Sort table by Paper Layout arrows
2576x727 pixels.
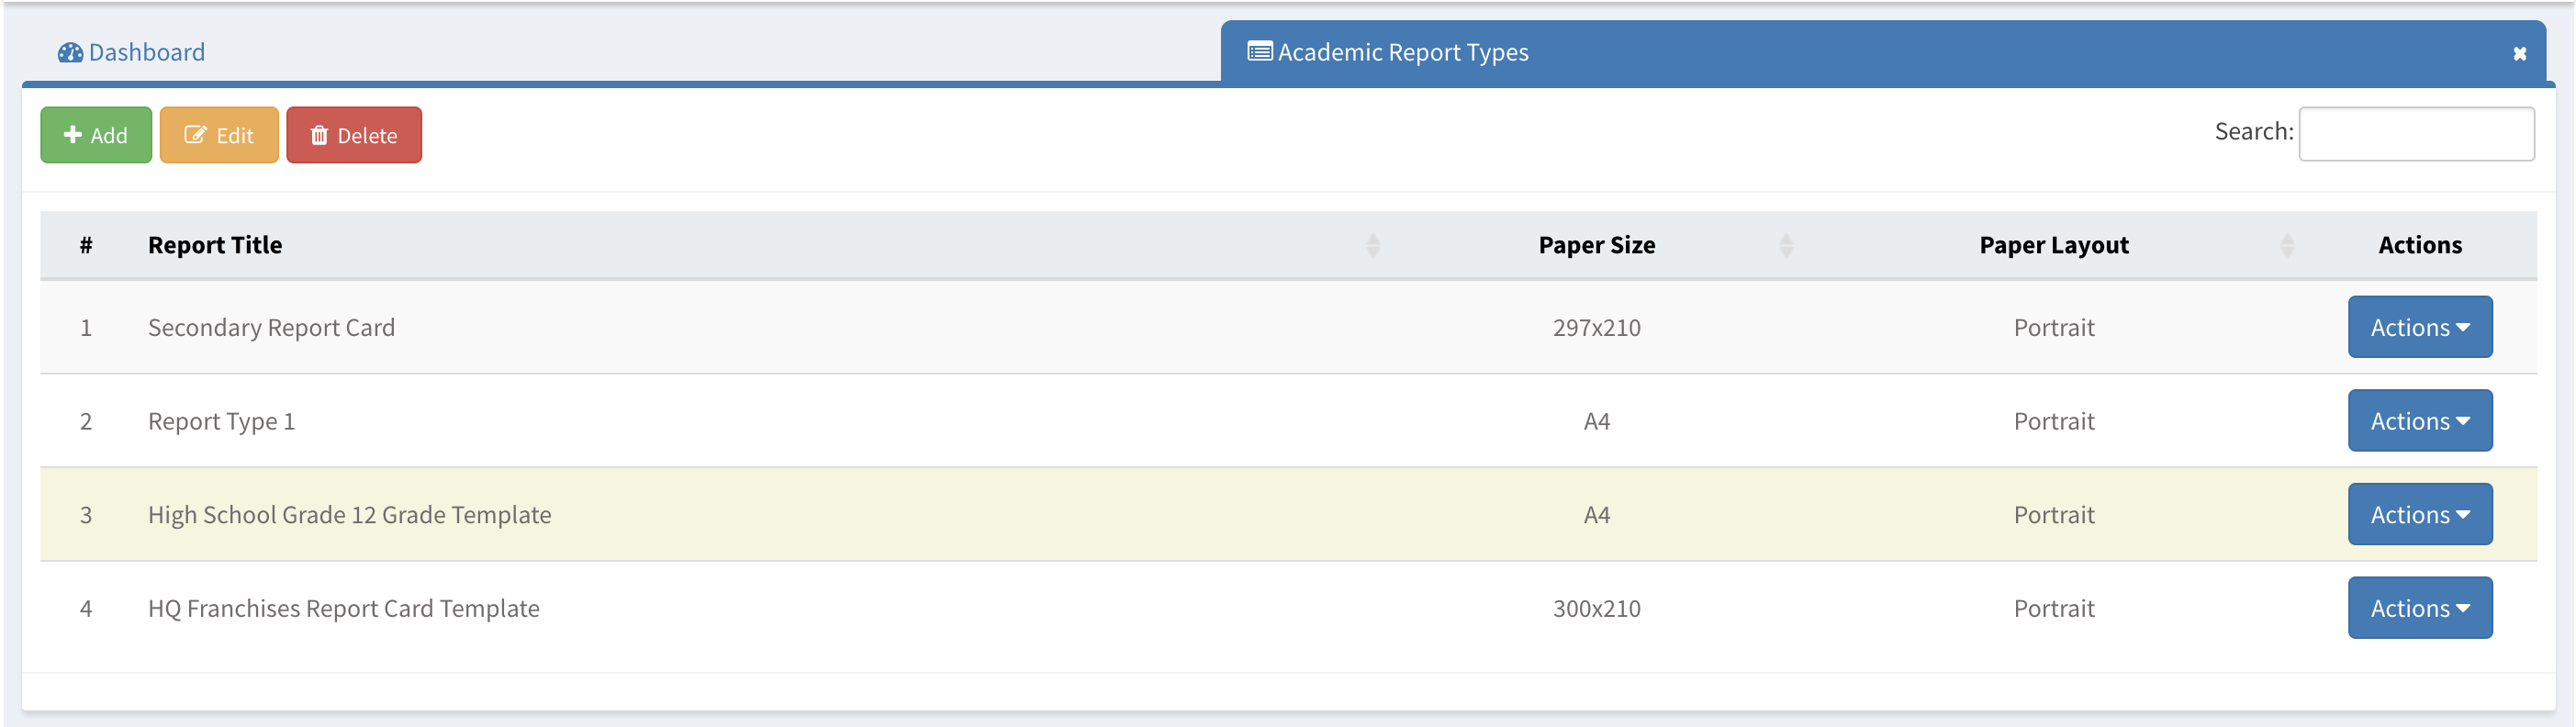pyautogui.click(x=2286, y=246)
